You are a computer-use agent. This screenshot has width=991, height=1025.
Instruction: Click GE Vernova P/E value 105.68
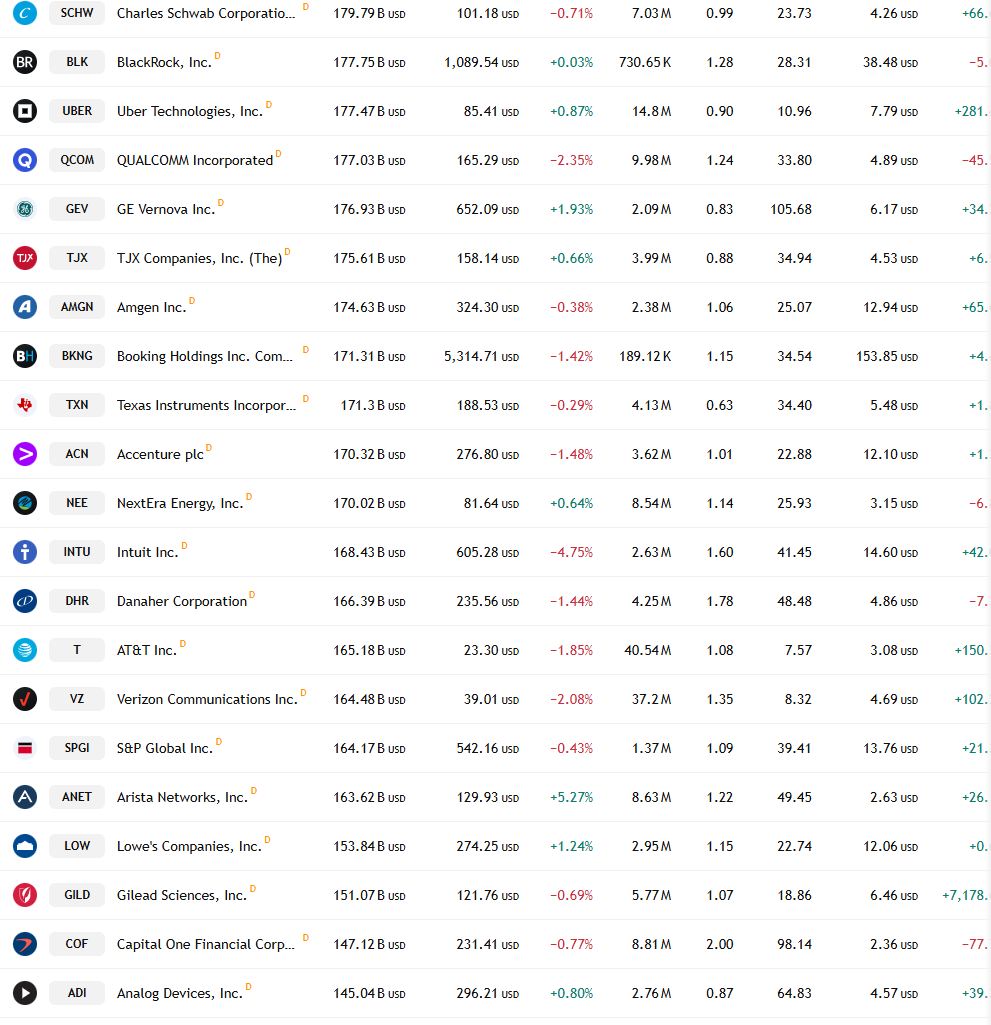(x=791, y=209)
